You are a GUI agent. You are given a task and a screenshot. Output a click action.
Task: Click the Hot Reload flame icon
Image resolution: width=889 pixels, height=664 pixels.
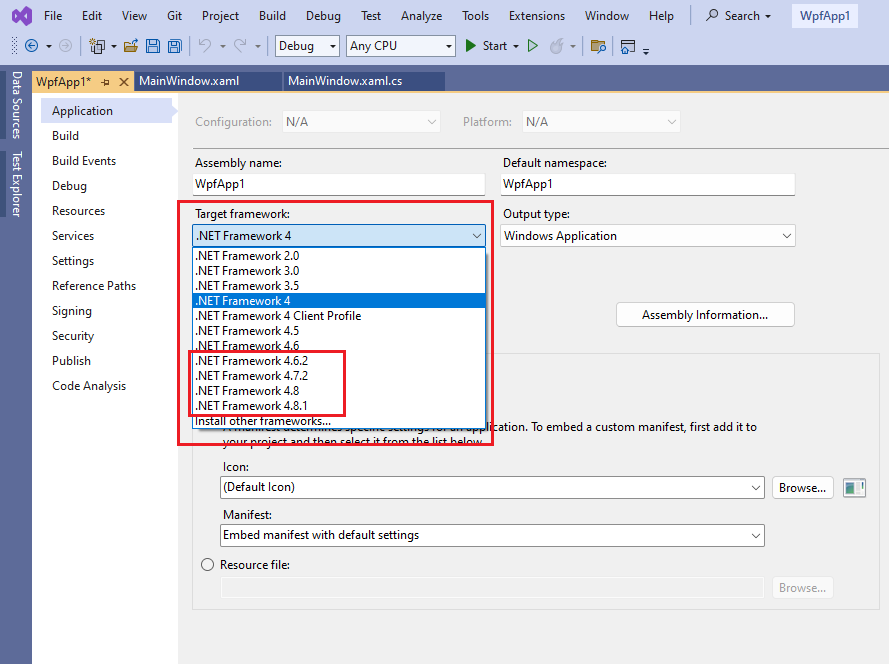tap(556, 46)
